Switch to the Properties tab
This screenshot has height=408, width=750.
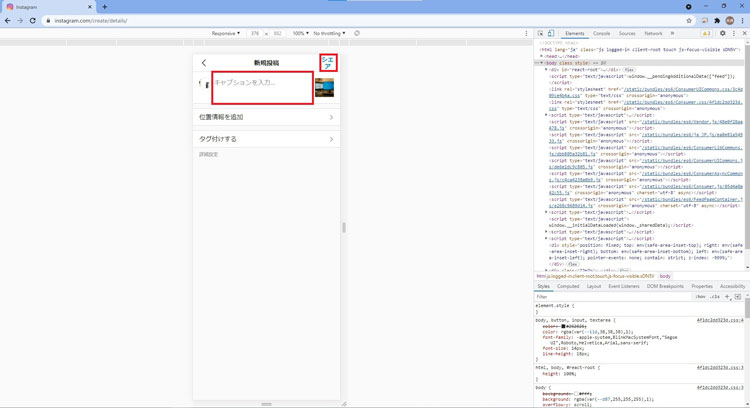click(702, 286)
